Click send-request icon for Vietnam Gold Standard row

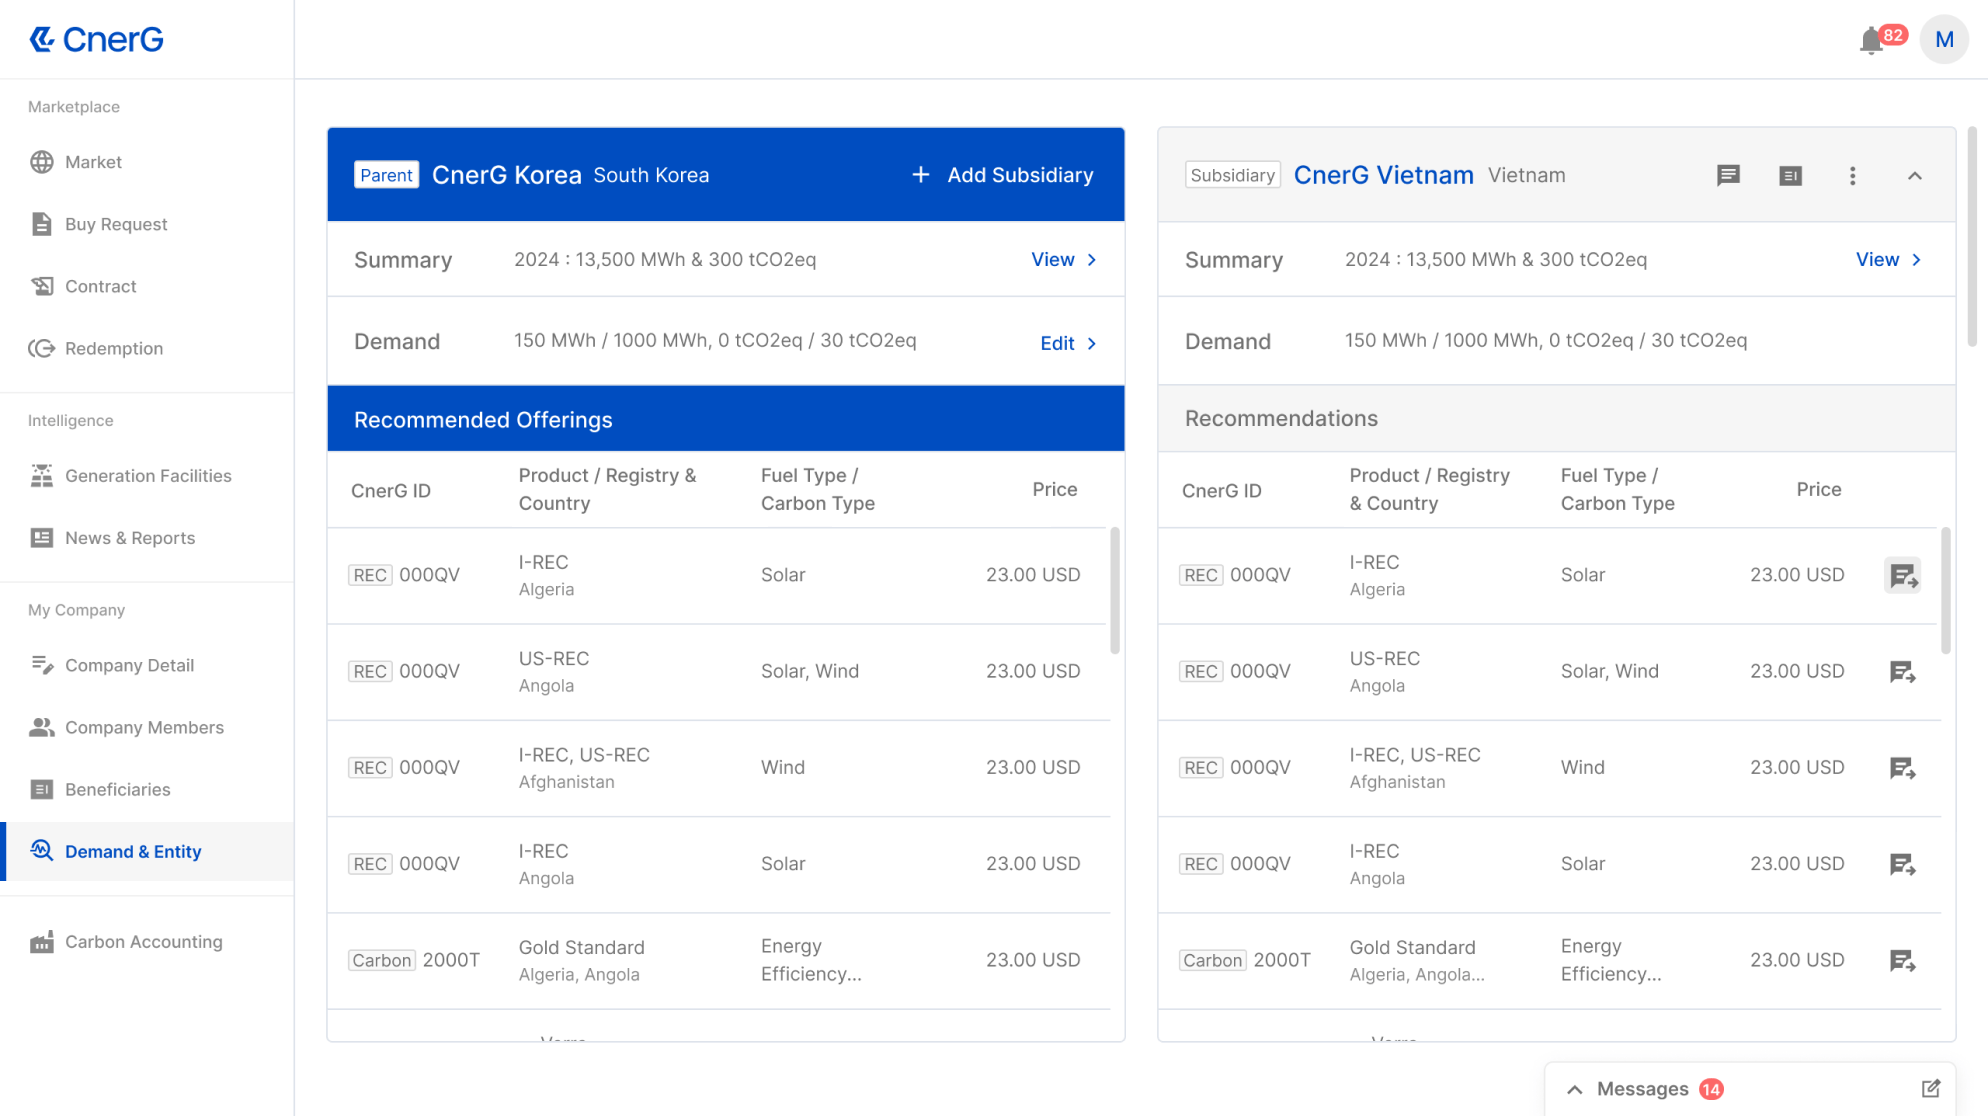1902,960
